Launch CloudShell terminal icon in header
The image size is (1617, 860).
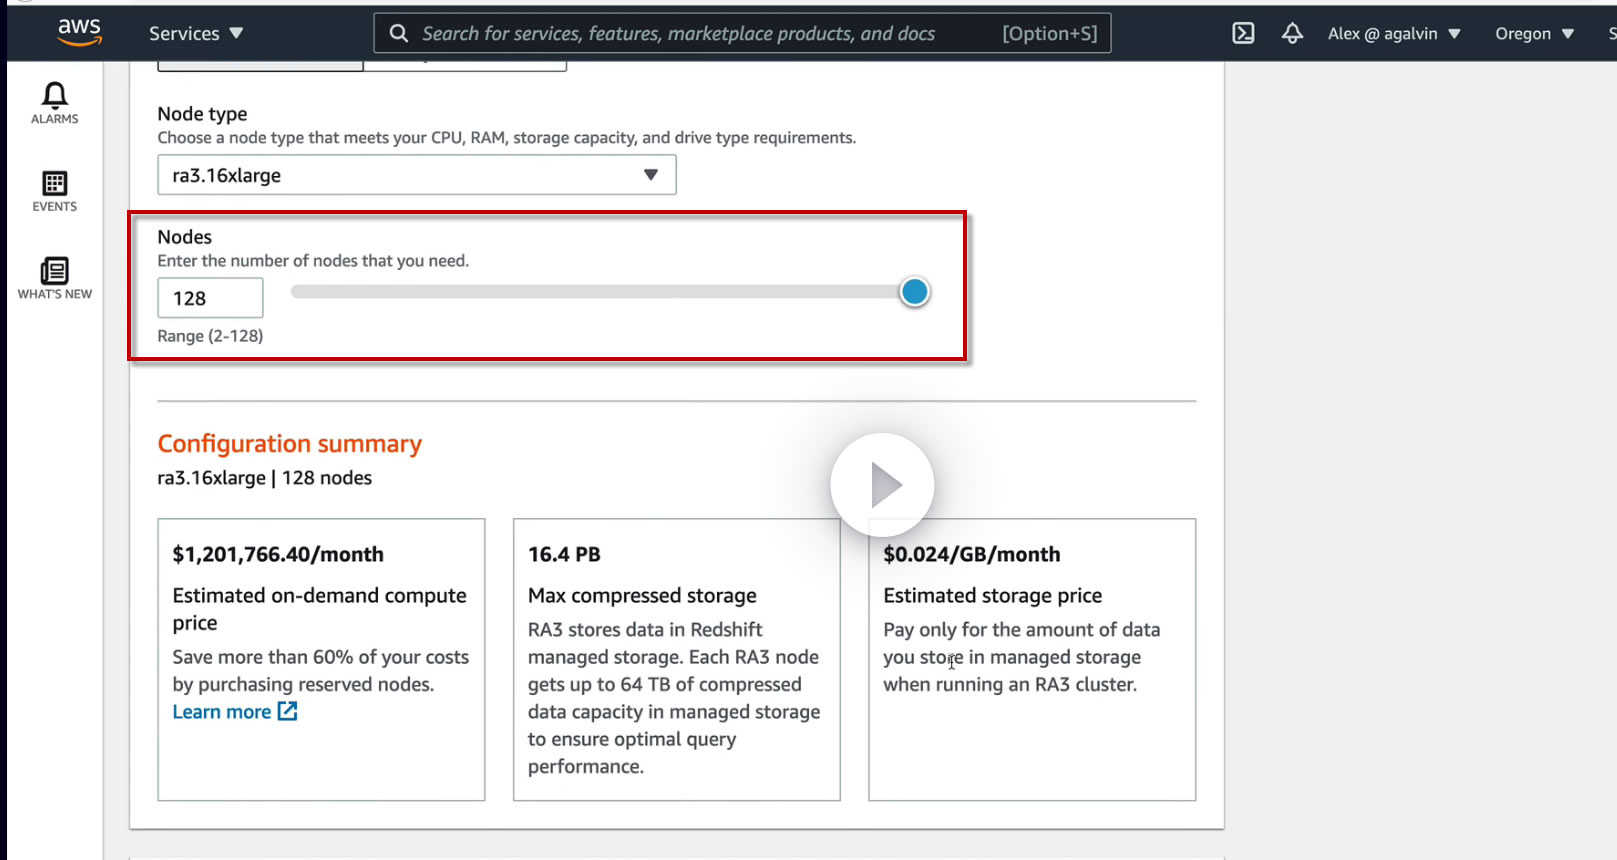[1243, 33]
